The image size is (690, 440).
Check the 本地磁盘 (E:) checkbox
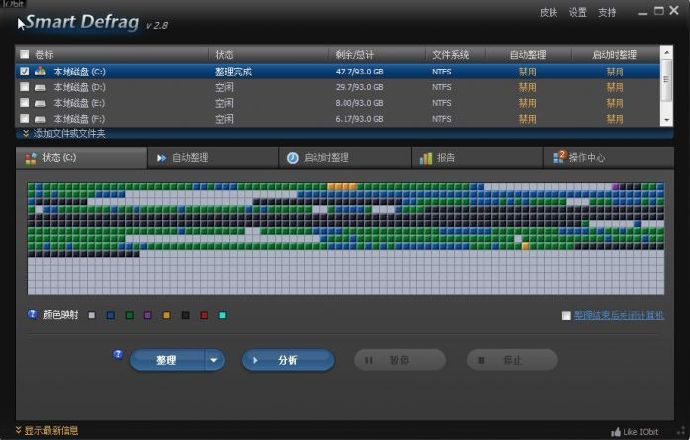pyautogui.click(x=25, y=103)
